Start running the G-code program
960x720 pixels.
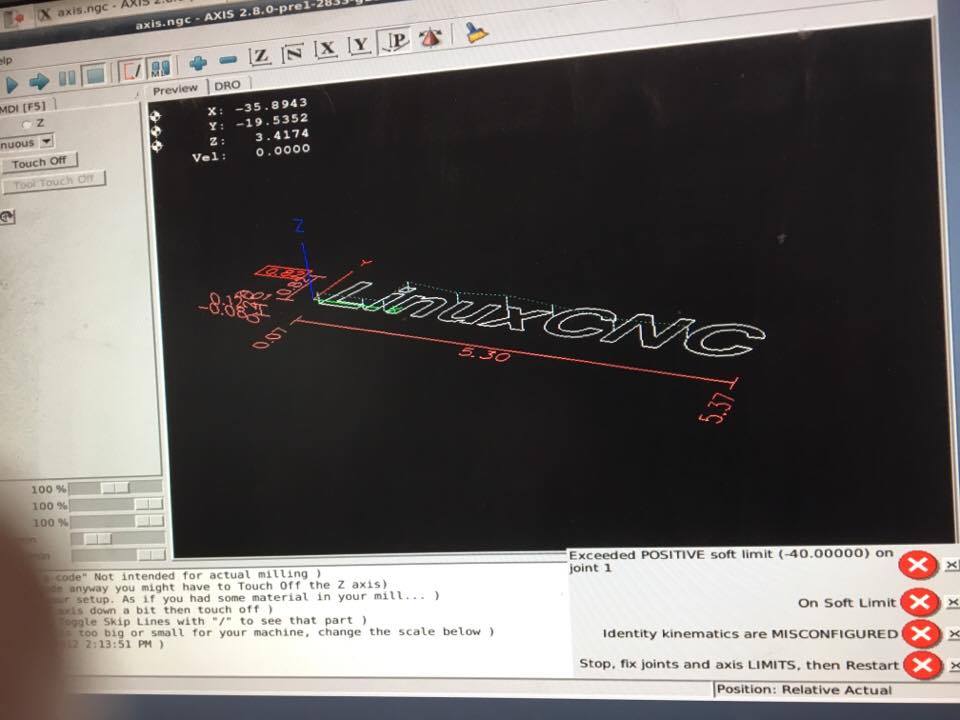click(x=10, y=84)
